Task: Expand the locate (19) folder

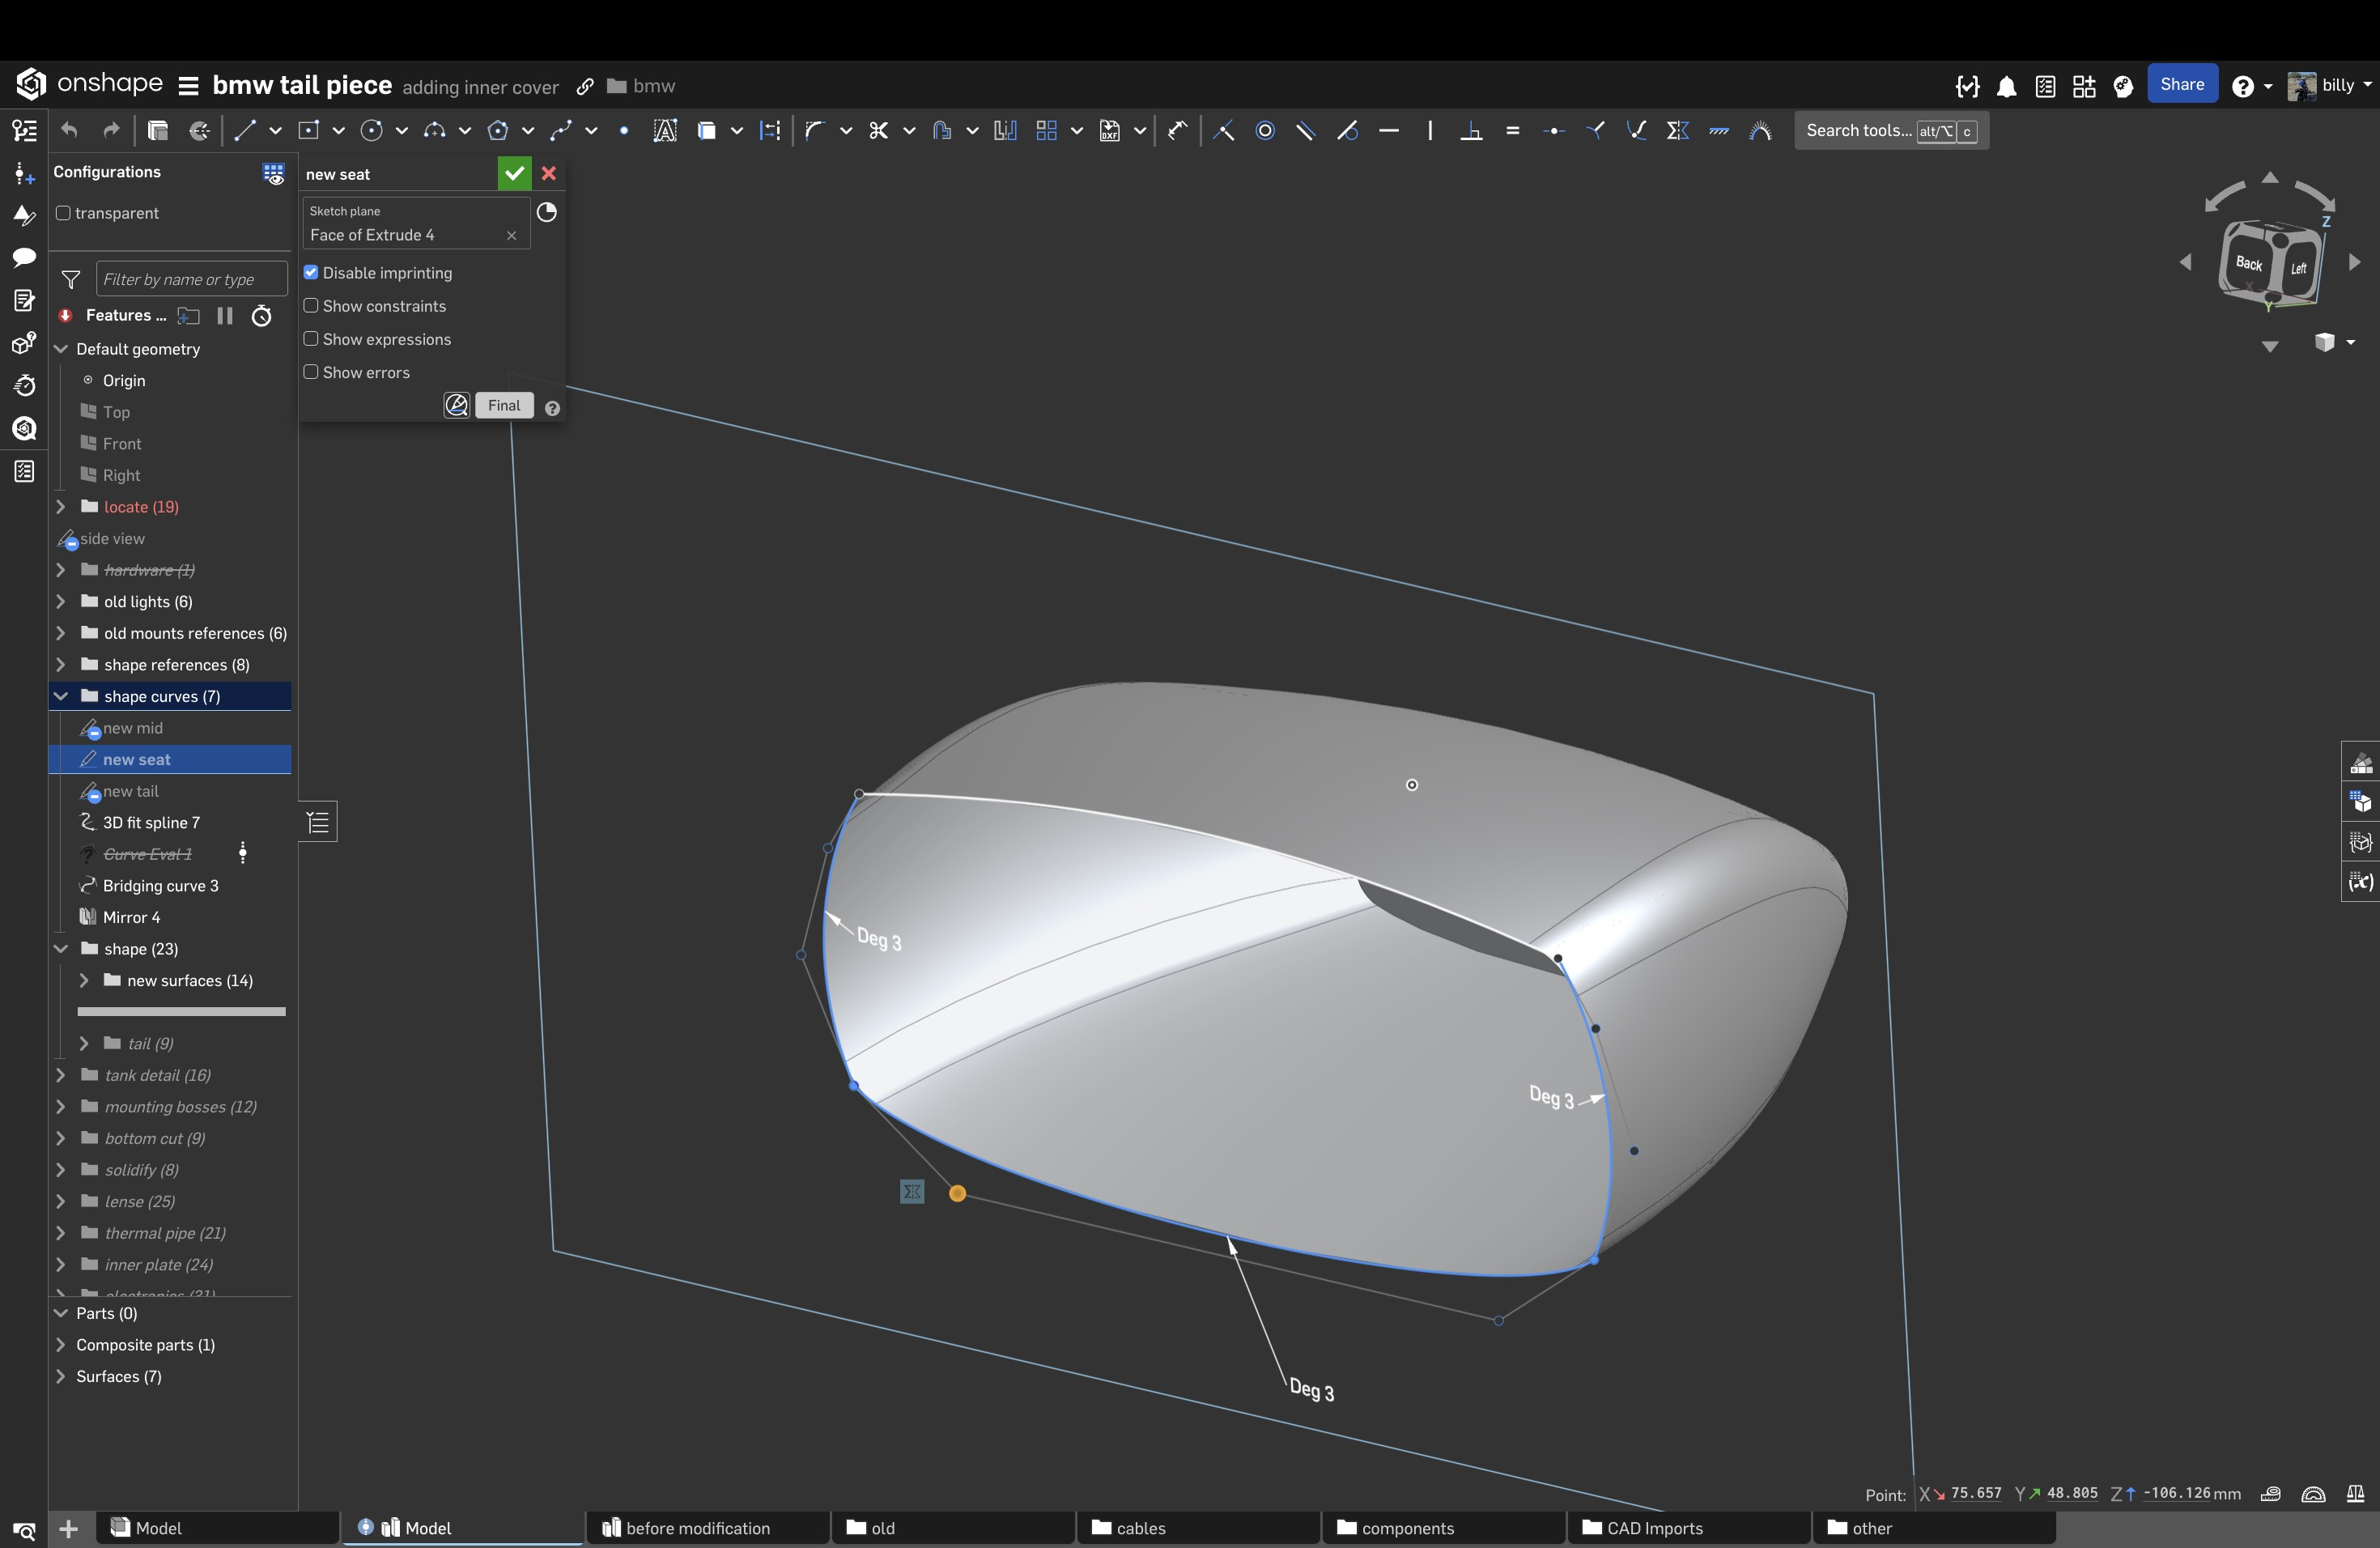Action: point(60,507)
